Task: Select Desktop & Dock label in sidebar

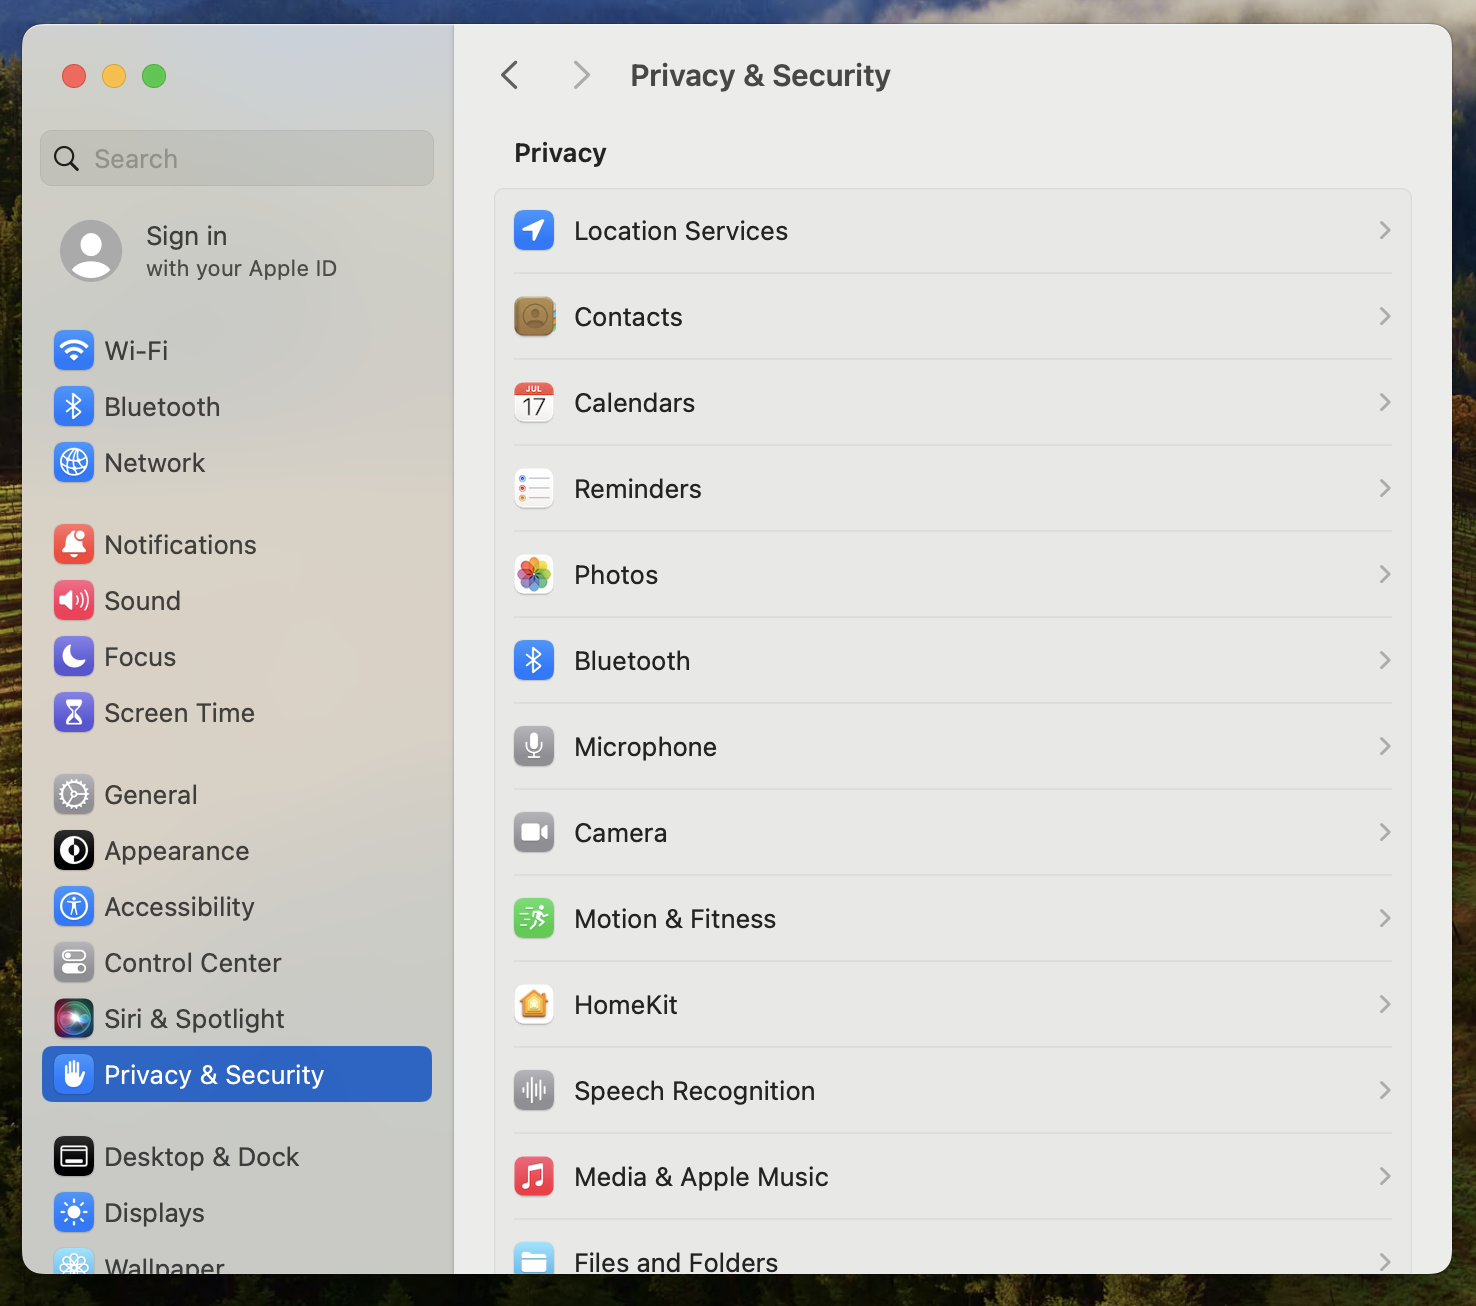Action: tap(202, 1157)
